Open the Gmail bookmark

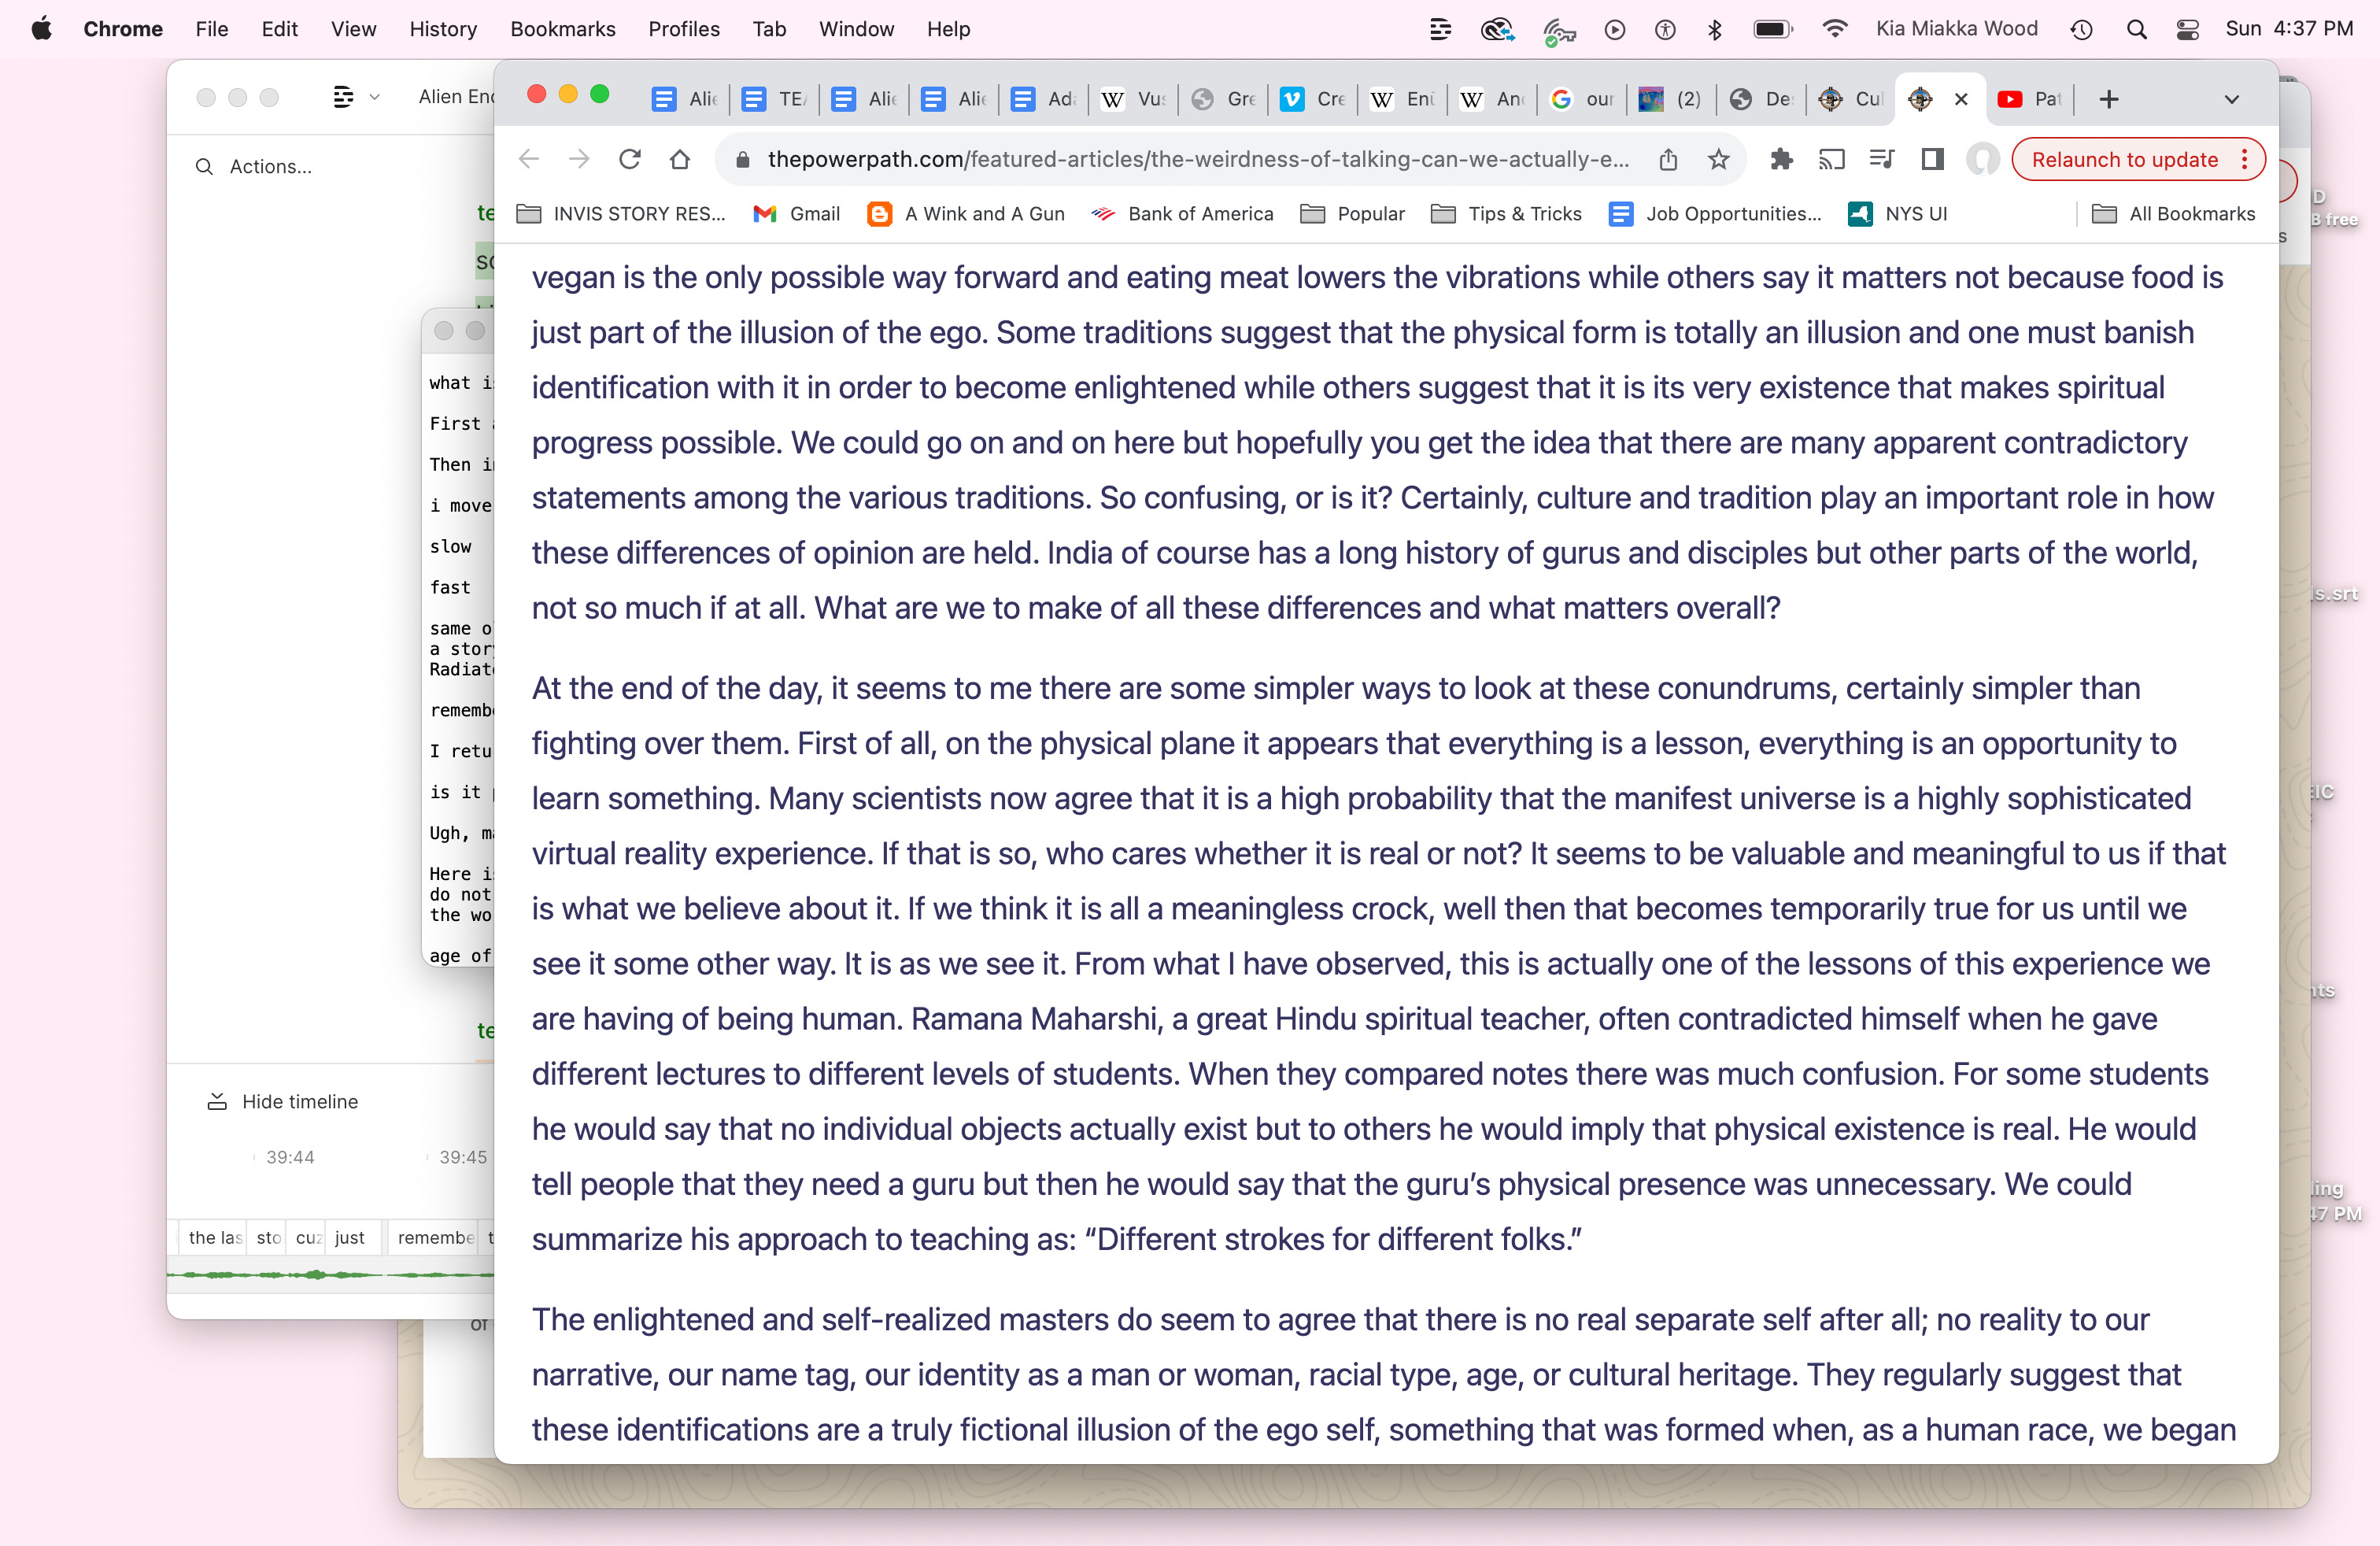tap(797, 214)
